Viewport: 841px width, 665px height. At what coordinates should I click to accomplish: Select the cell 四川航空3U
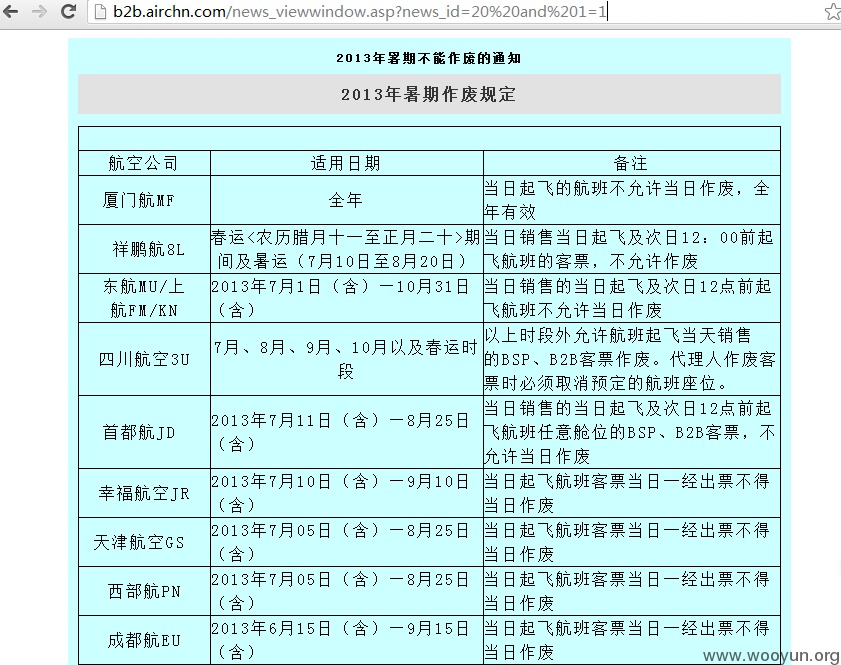tap(144, 359)
